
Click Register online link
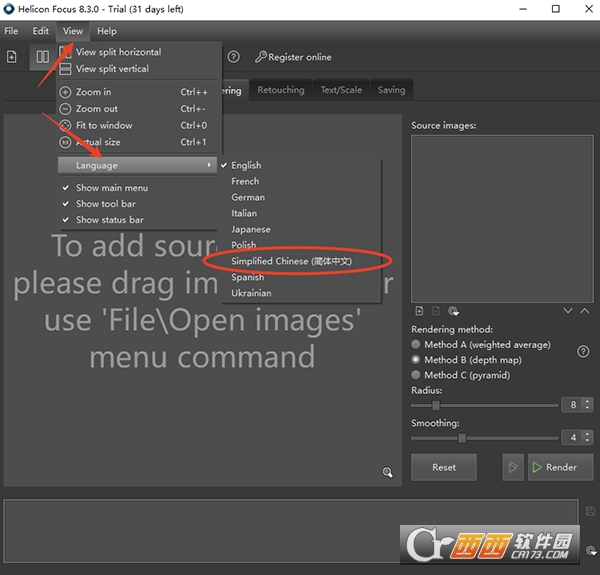click(300, 57)
